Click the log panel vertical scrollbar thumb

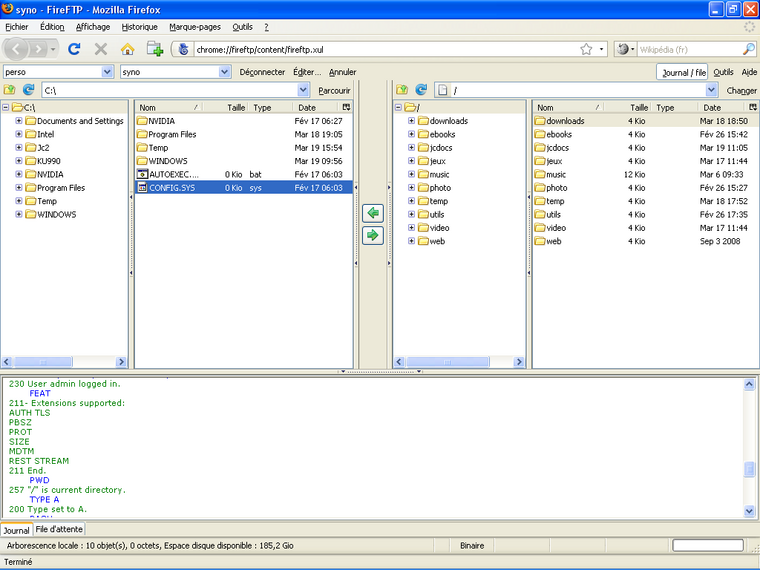tap(749, 469)
